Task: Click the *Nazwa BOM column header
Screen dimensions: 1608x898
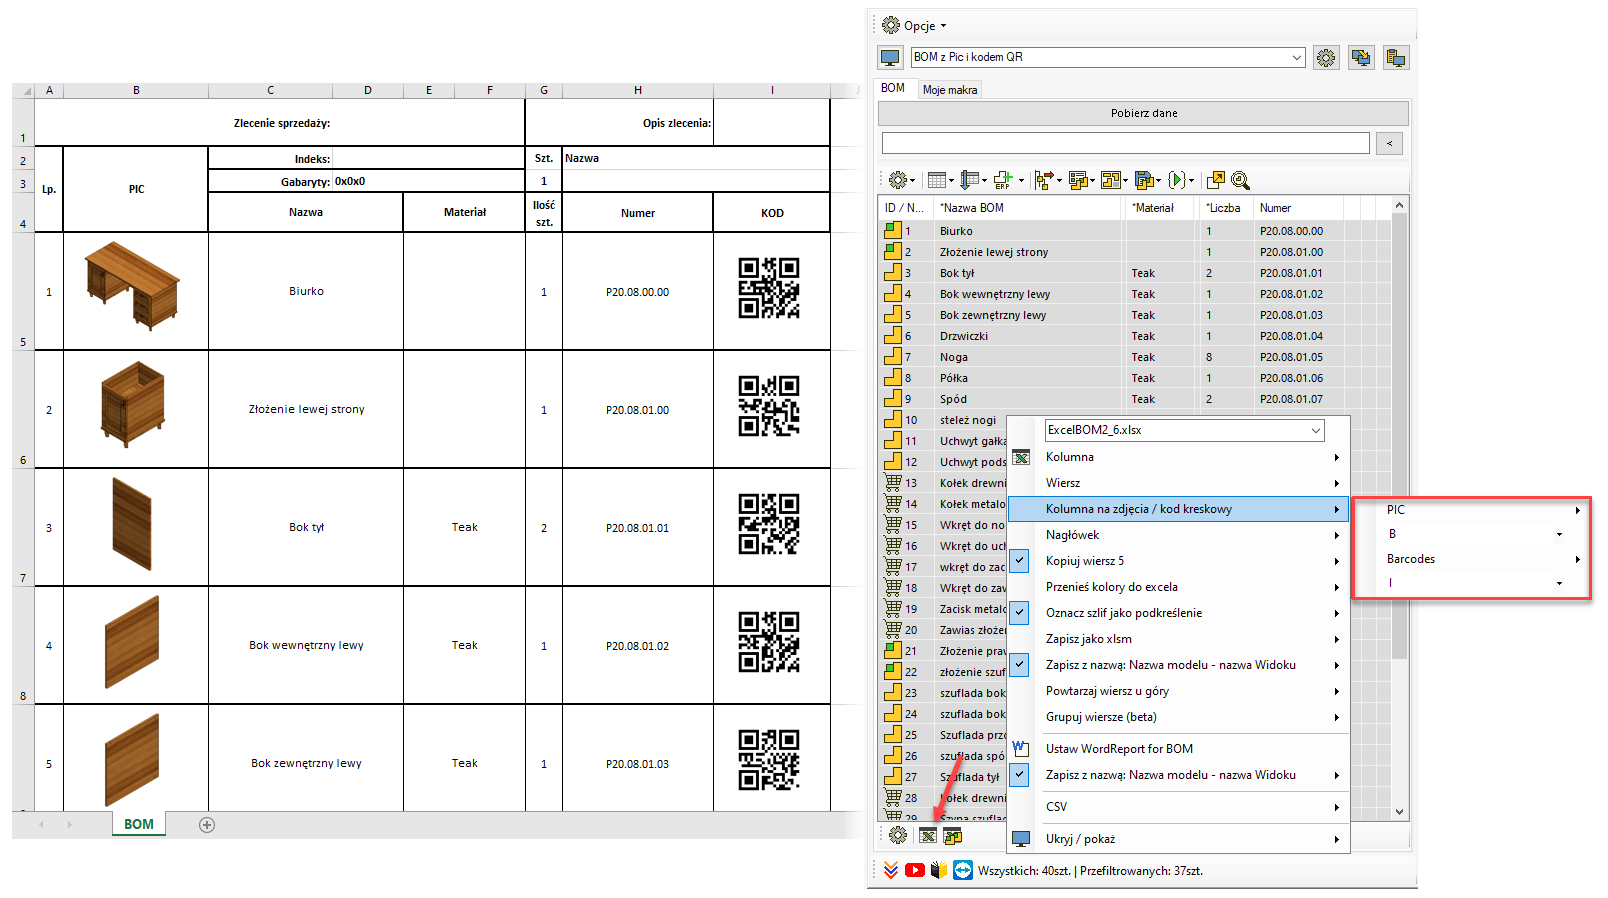Action: click(x=1029, y=208)
